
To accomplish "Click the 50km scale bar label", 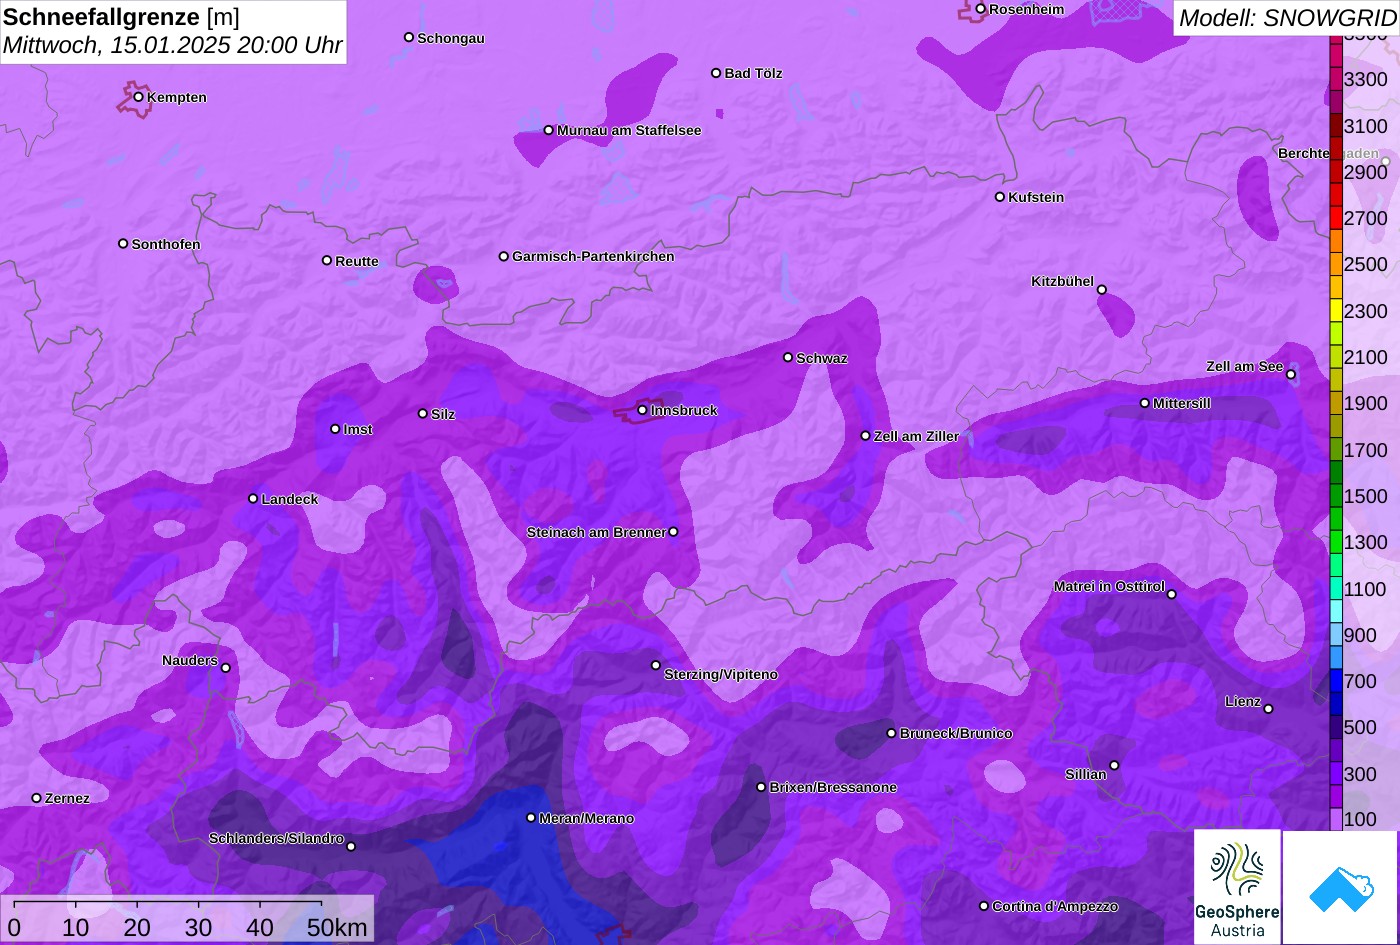I will pyautogui.click(x=337, y=927).
